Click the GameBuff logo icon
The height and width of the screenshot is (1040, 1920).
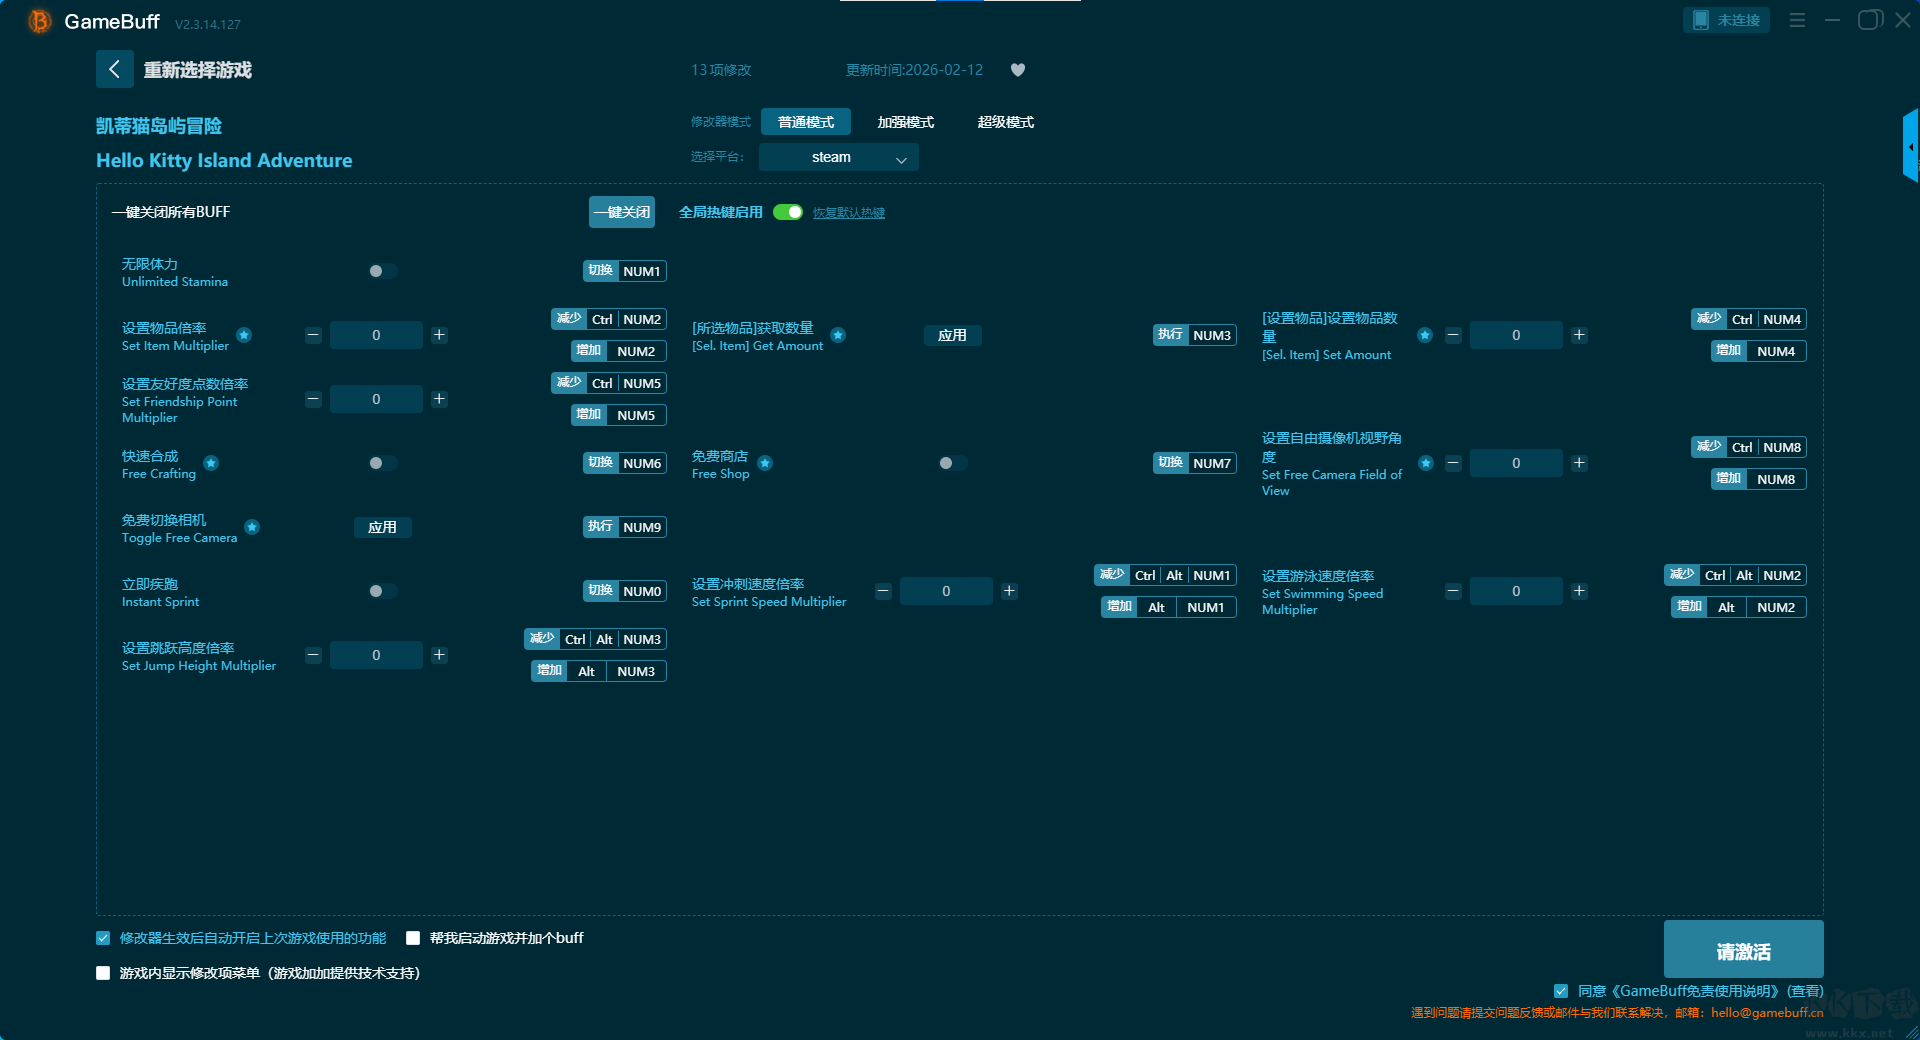tap(39, 21)
